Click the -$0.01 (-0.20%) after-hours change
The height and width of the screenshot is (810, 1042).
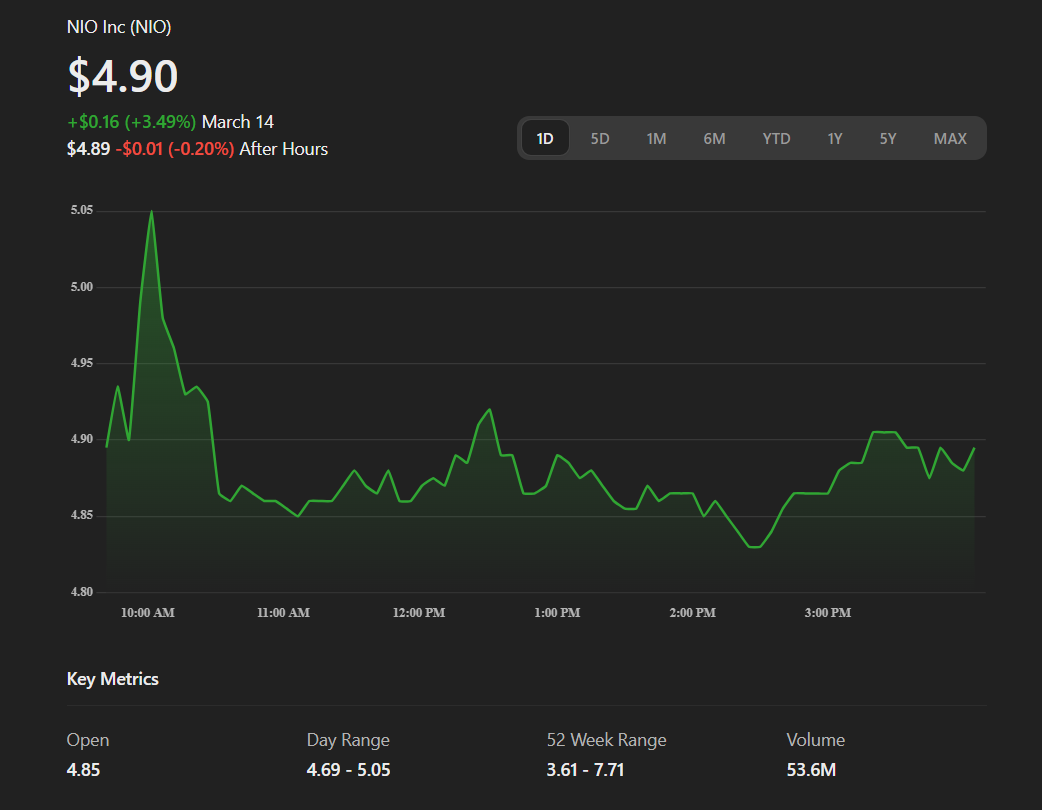pyautogui.click(x=175, y=149)
